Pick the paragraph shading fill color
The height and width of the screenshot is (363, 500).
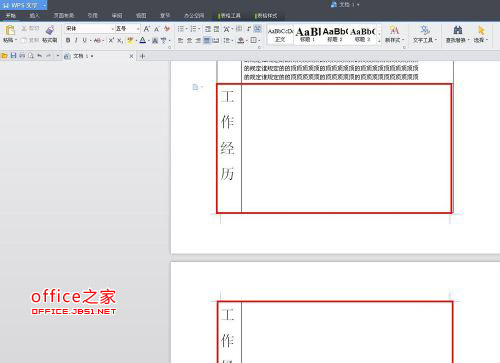coord(241,41)
